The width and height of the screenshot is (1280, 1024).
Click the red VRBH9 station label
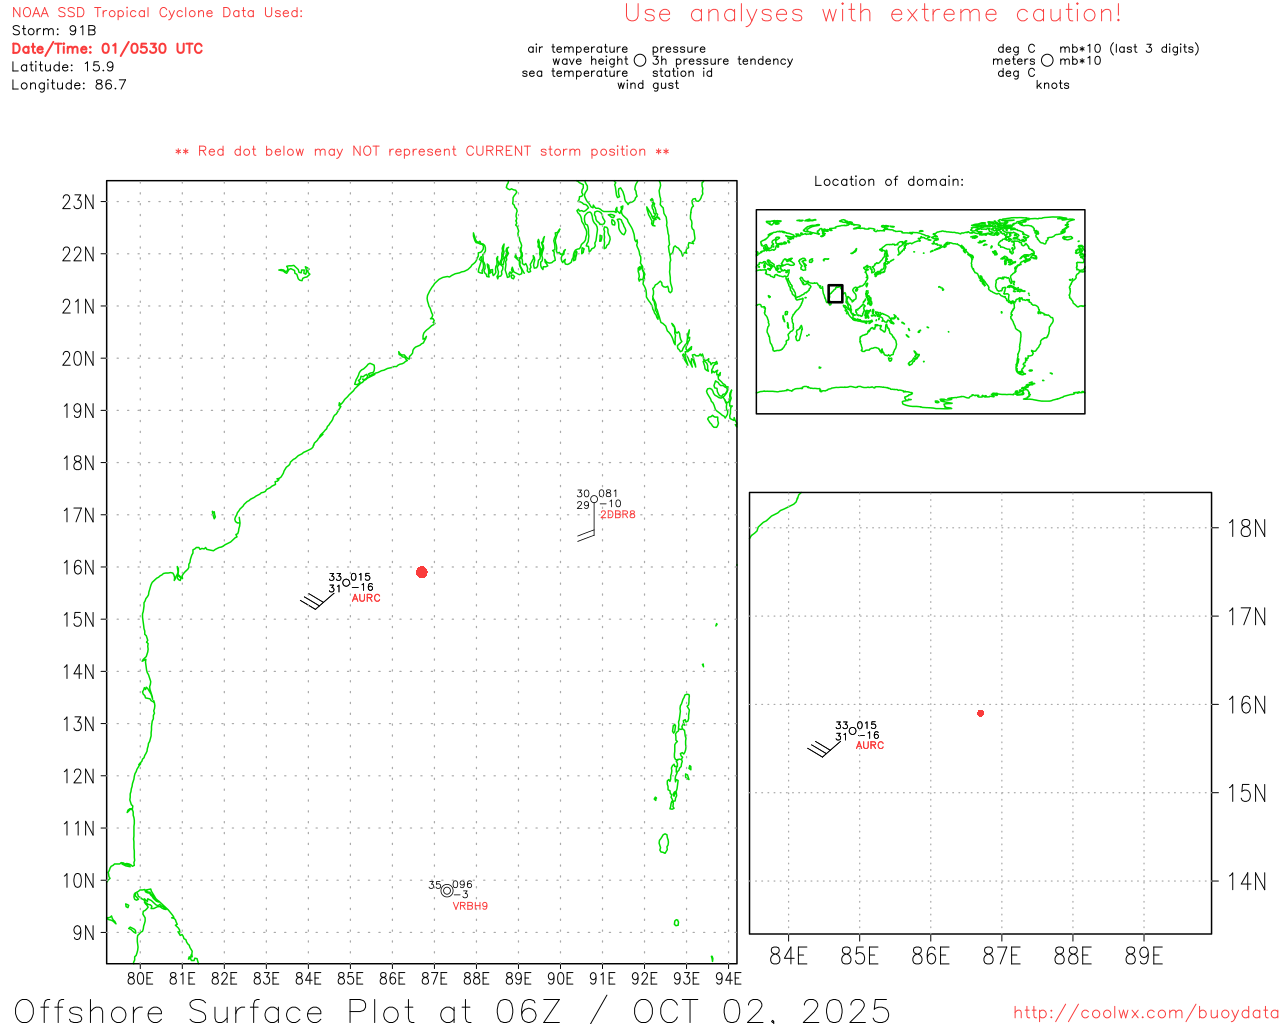click(470, 906)
